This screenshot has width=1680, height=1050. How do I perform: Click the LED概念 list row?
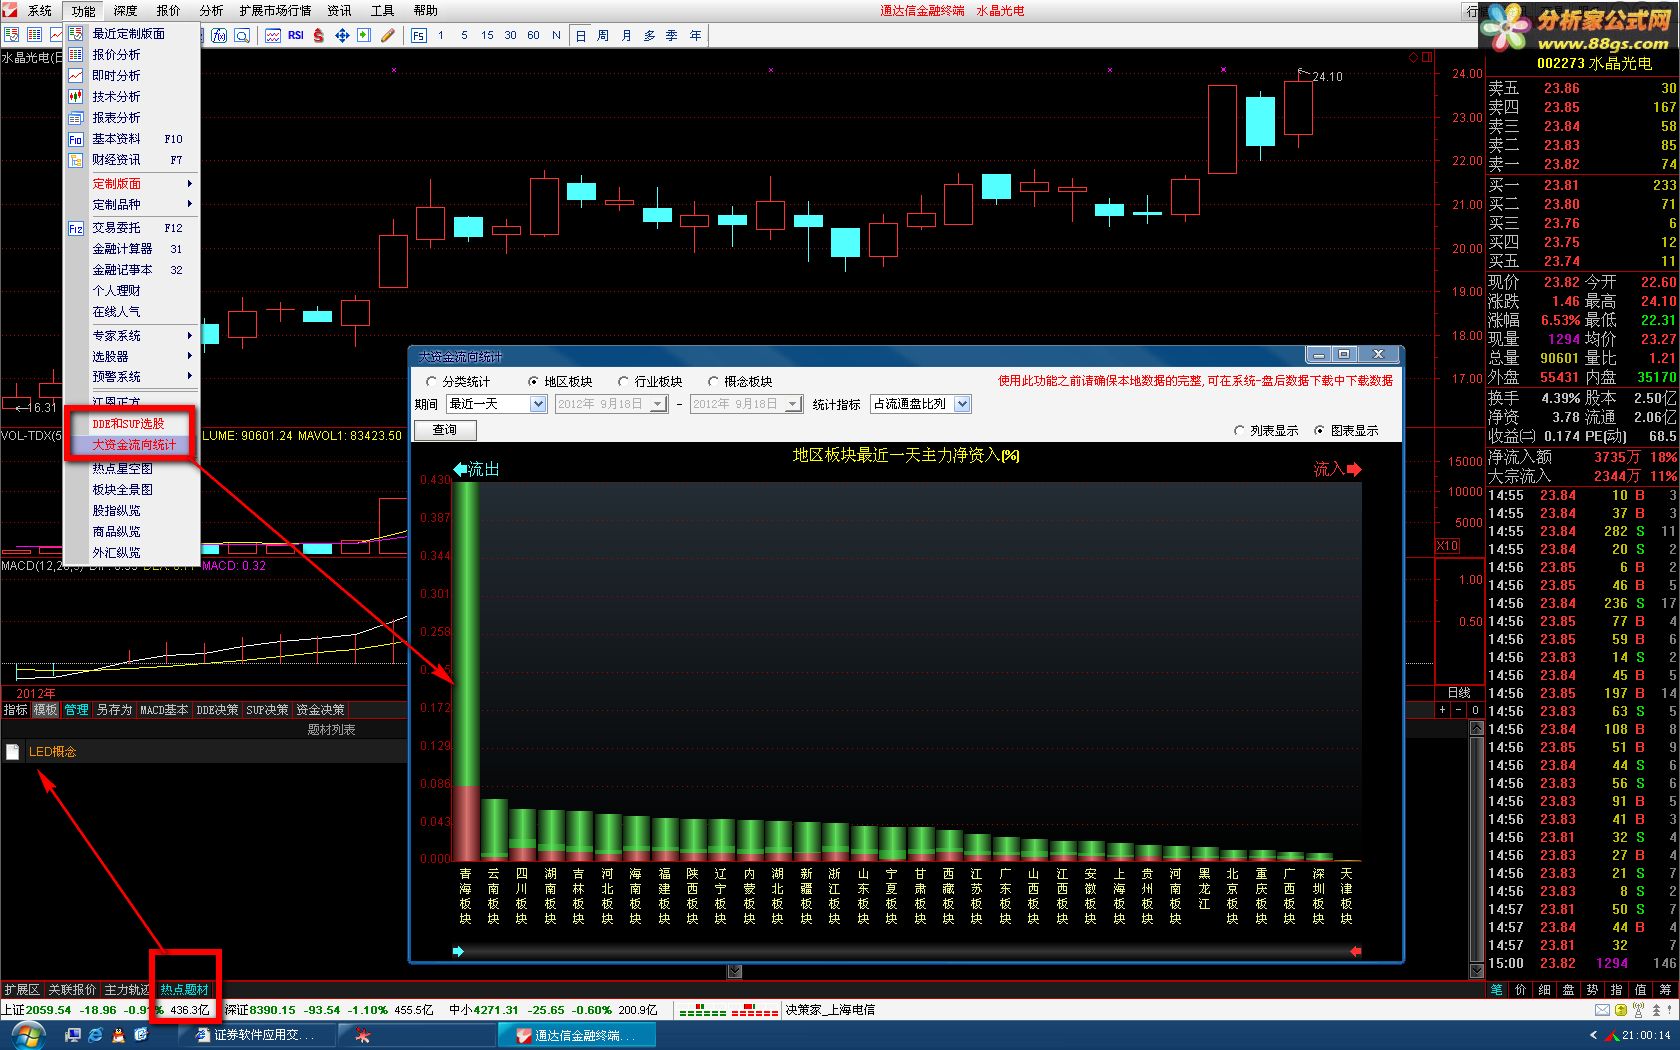[x=204, y=752]
